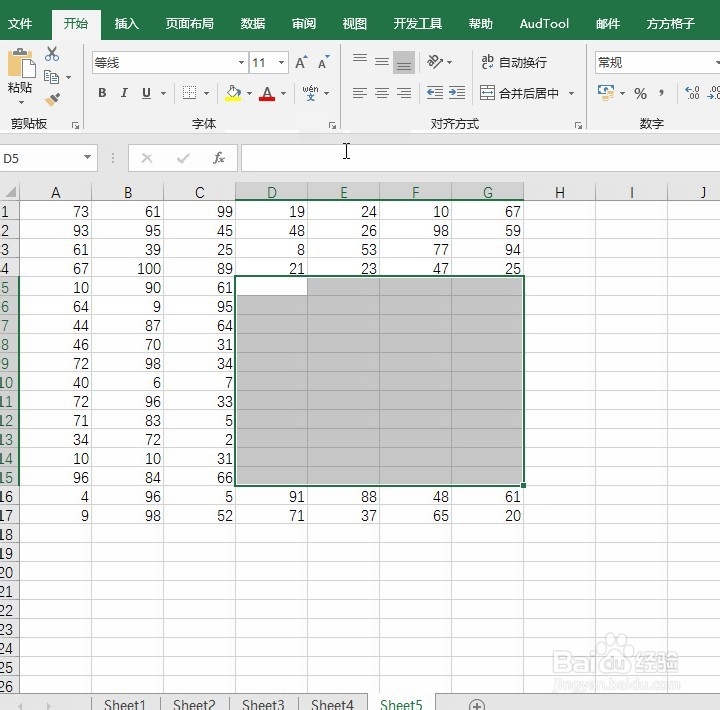Open number format box 常规
Viewport: 720px width, 710px height.
pos(658,62)
